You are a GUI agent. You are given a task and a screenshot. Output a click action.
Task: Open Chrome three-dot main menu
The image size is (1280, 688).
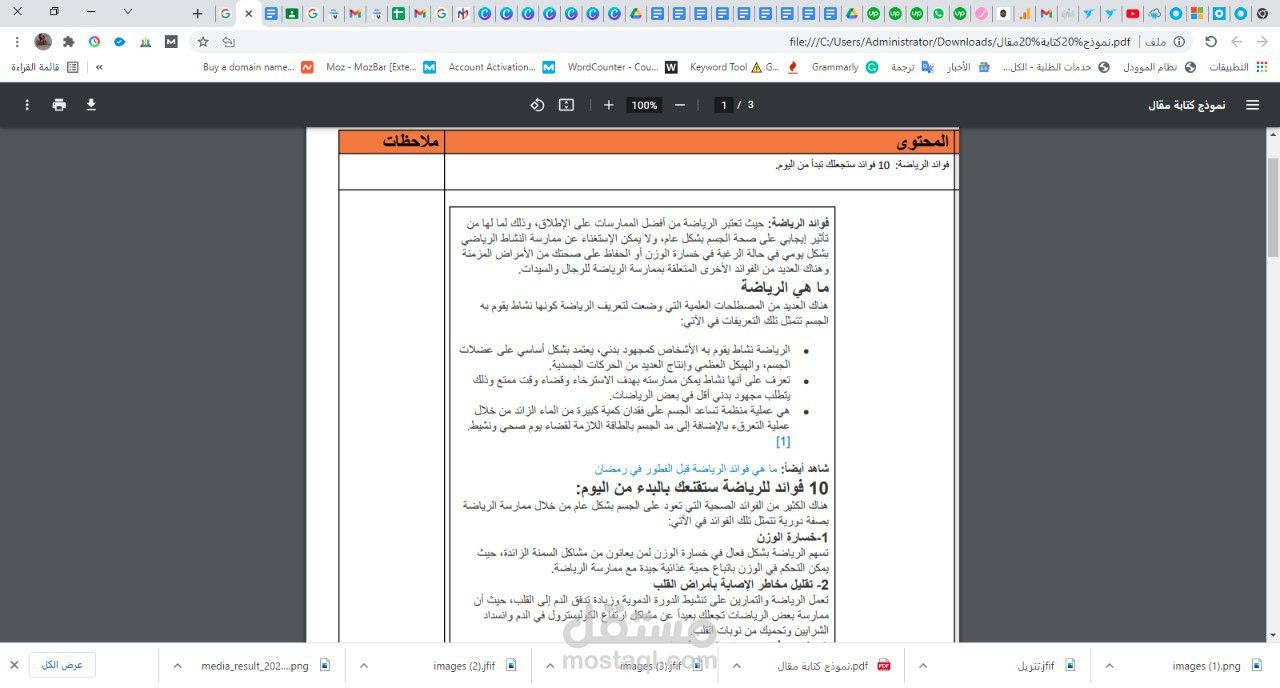click(x=17, y=42)
